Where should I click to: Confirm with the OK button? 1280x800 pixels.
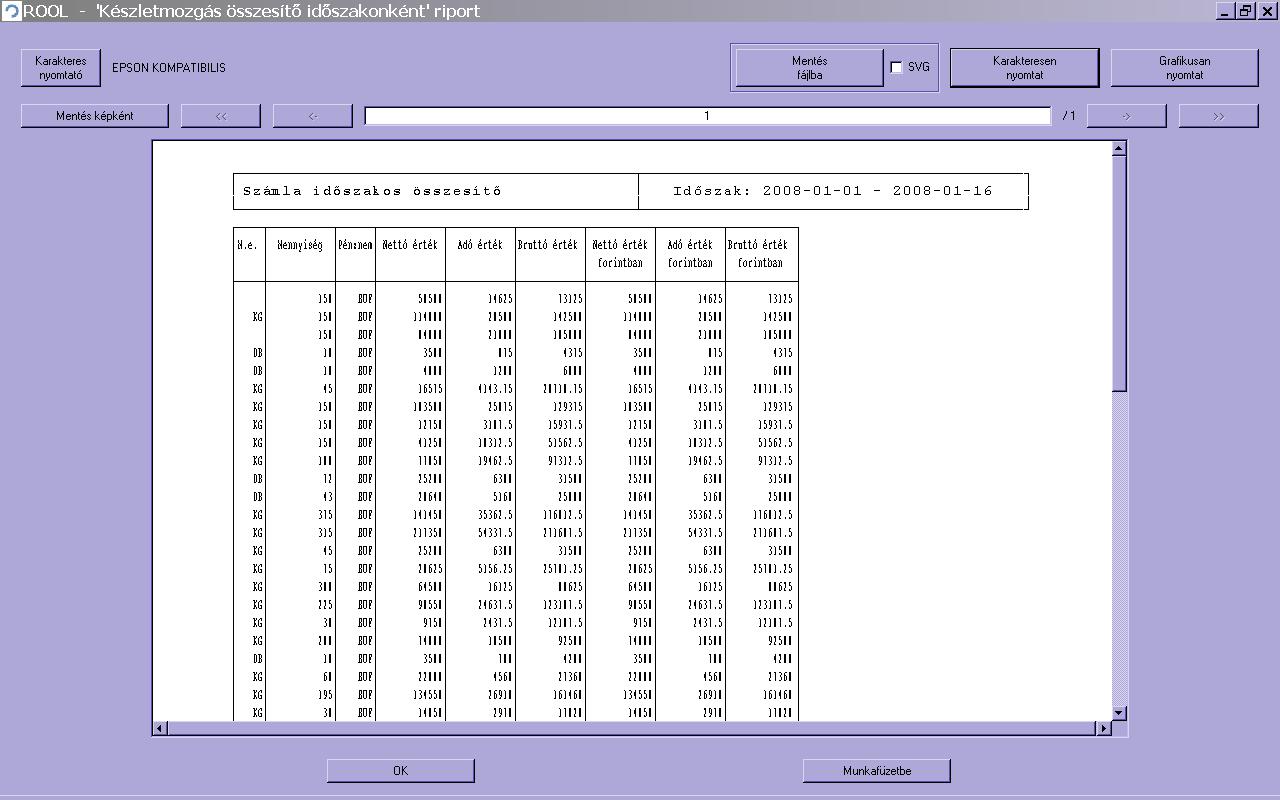tap(400, 771)
